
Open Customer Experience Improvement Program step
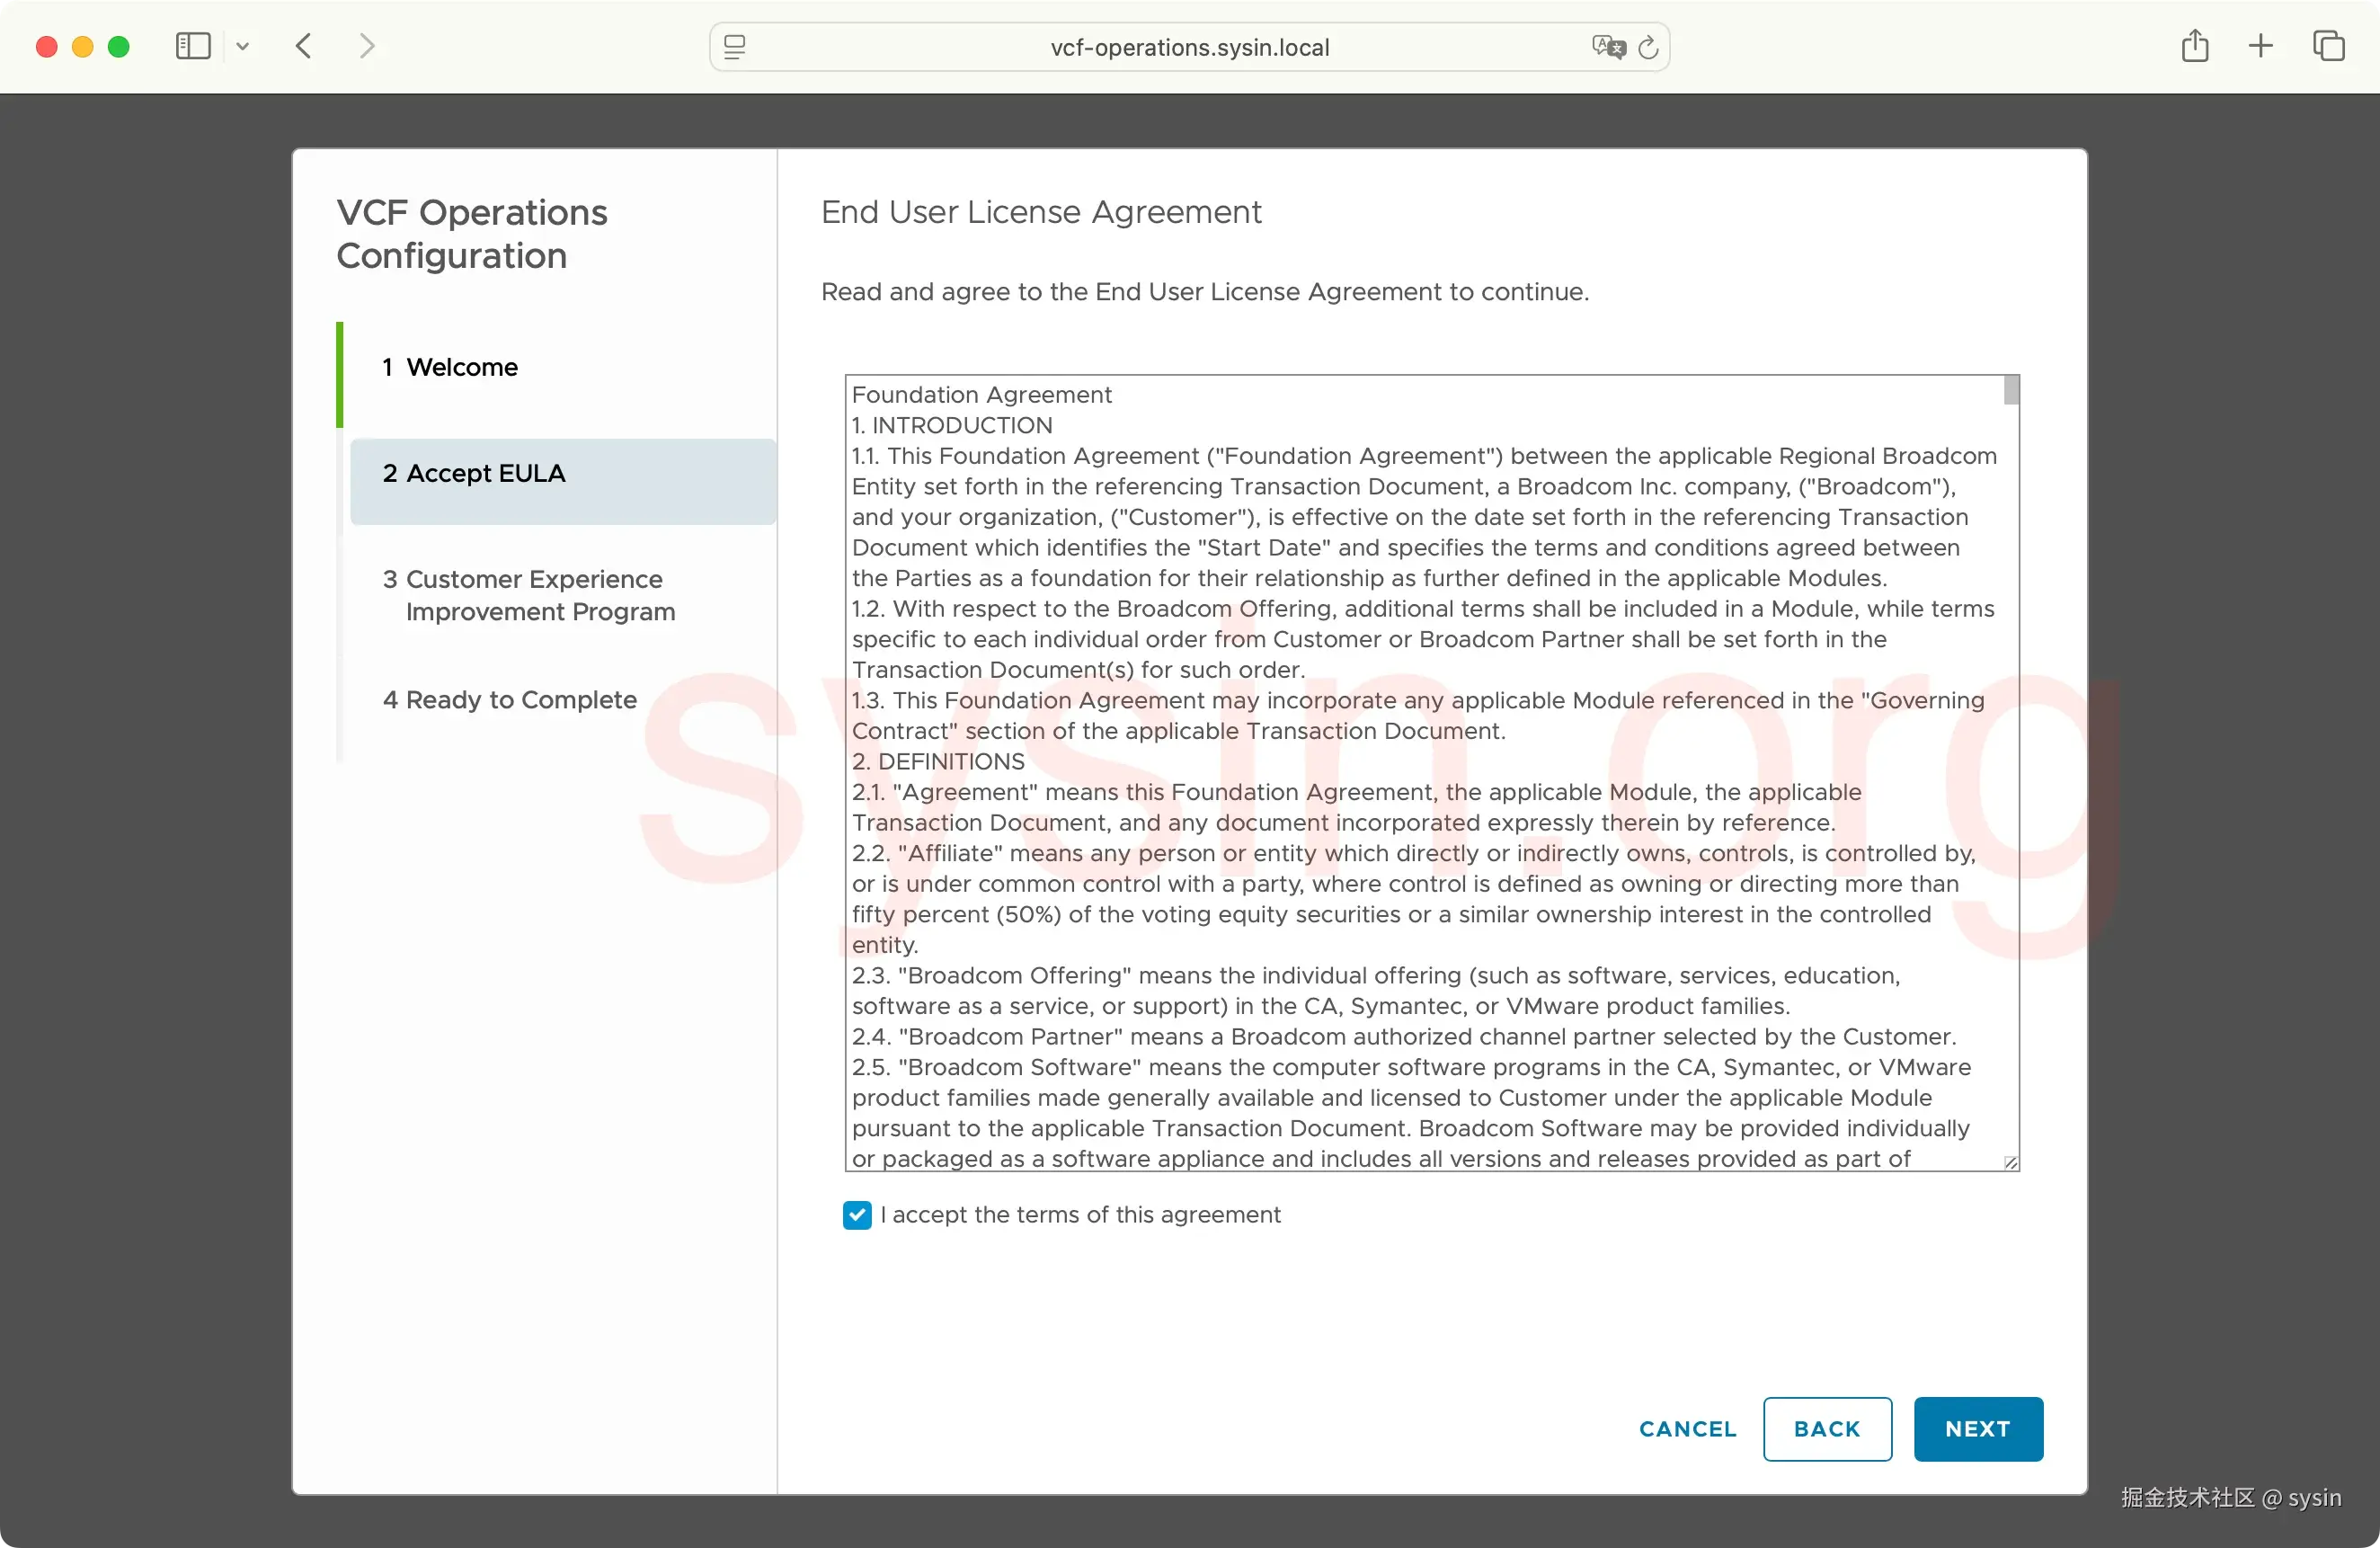tap(529, 595)
